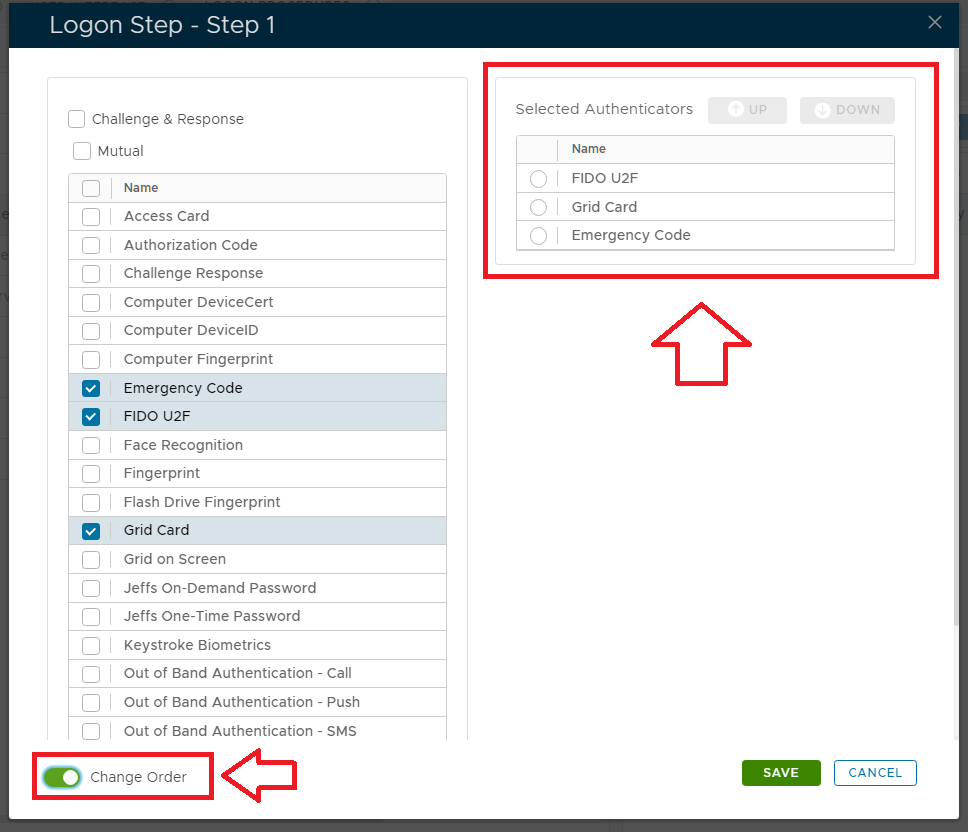Click Jeffs One-Time Password row text
Image resolution: width=968 pixels, height=832 pixels.
(212, 616)
